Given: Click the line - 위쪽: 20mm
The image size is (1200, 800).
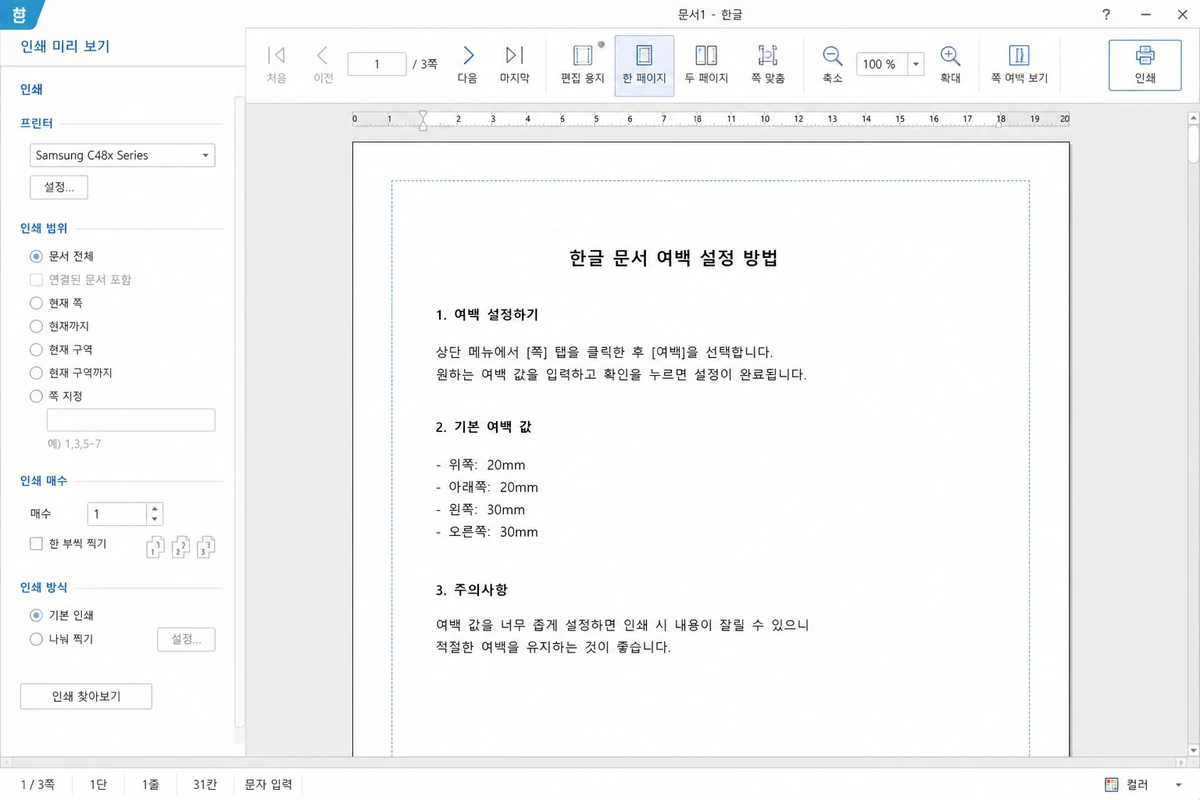Looking at the screenshot, I should (x=480, y=465).
